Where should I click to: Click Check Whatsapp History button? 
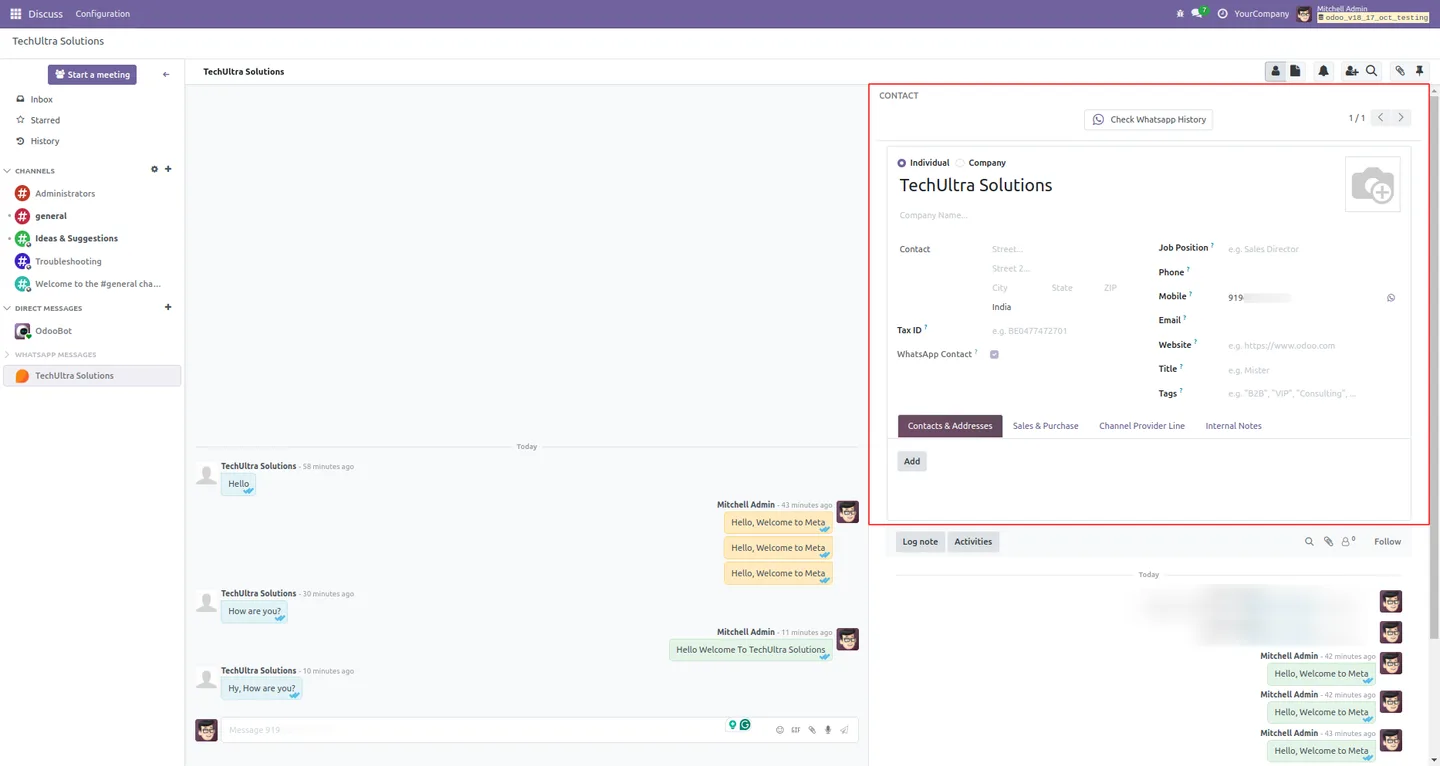1148,119
